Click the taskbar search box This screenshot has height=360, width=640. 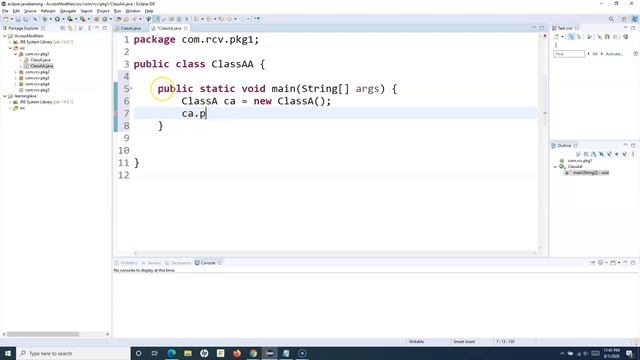pyautogui.click(x=73, y=353)
